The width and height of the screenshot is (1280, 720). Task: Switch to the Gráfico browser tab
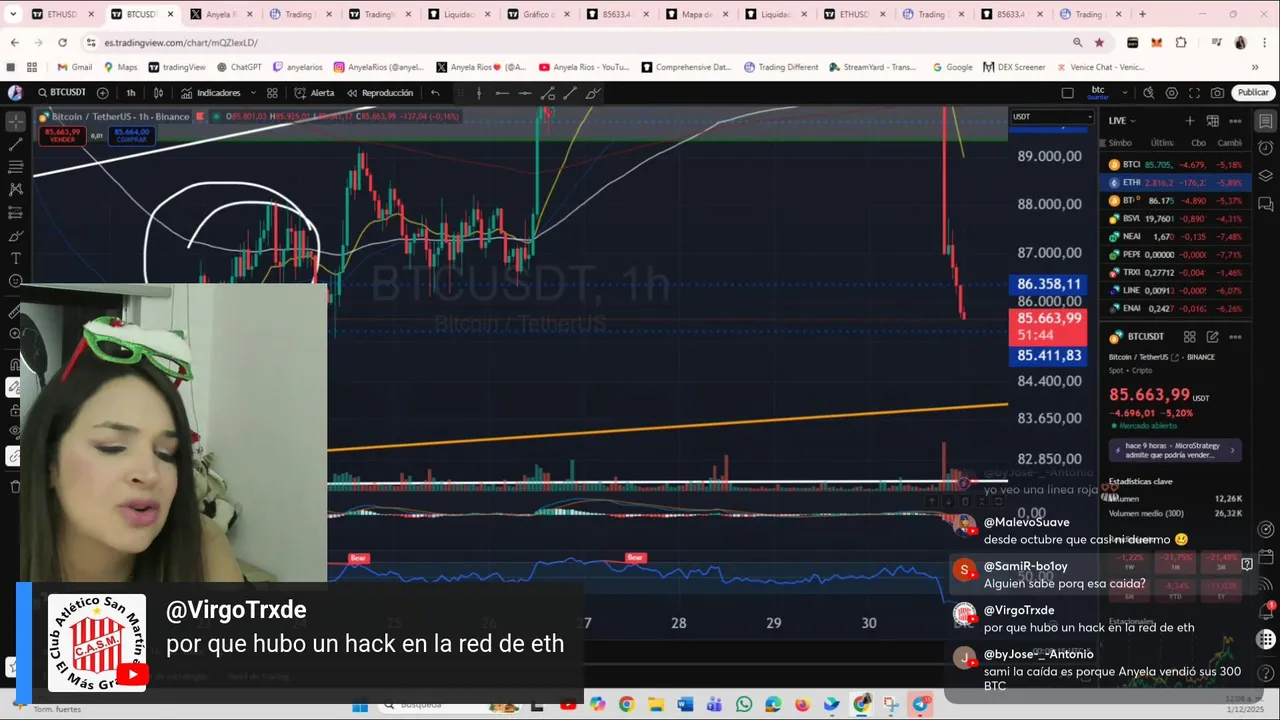pyautogui.click(x=537, y=14)
